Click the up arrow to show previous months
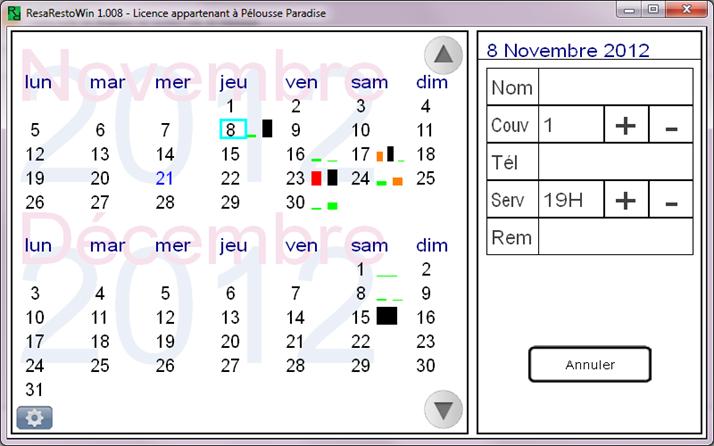The height and width of the screenshot is (446, 714). (443, 55)
